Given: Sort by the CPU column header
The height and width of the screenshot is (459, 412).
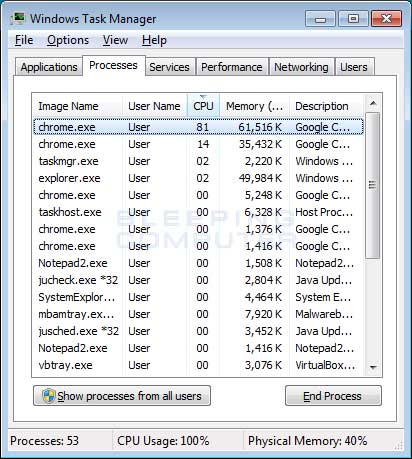Looking at the screenshot, I should click(x=203, y=106).
